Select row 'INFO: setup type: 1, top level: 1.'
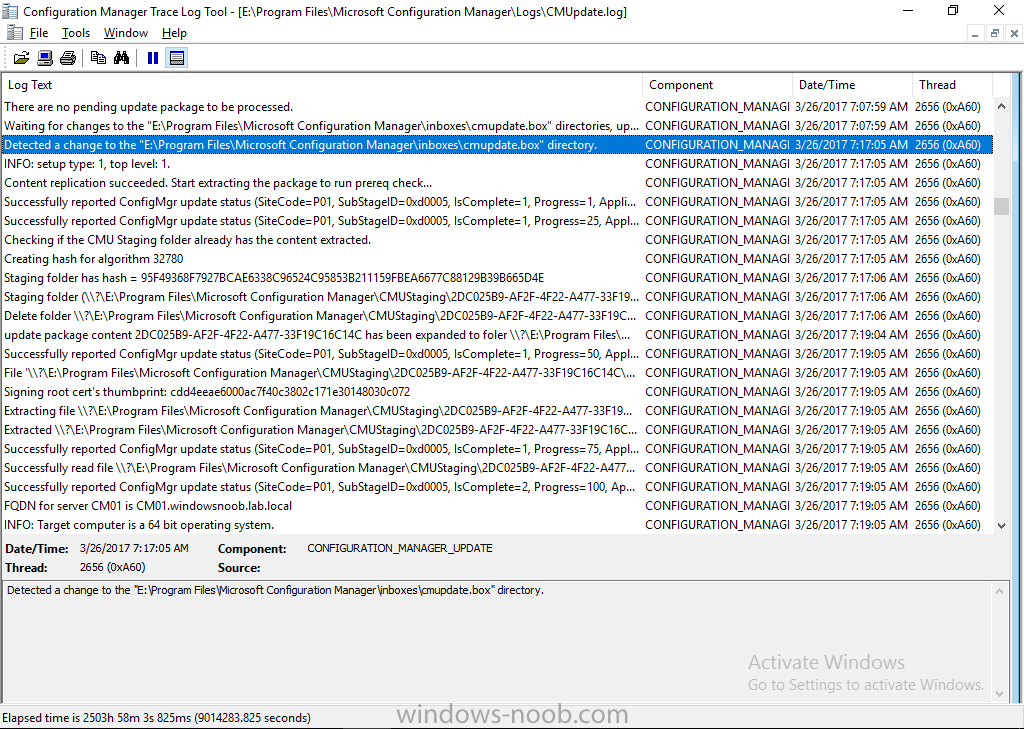The height and width of the screenshot is (729, 1024). coord(498,163)
